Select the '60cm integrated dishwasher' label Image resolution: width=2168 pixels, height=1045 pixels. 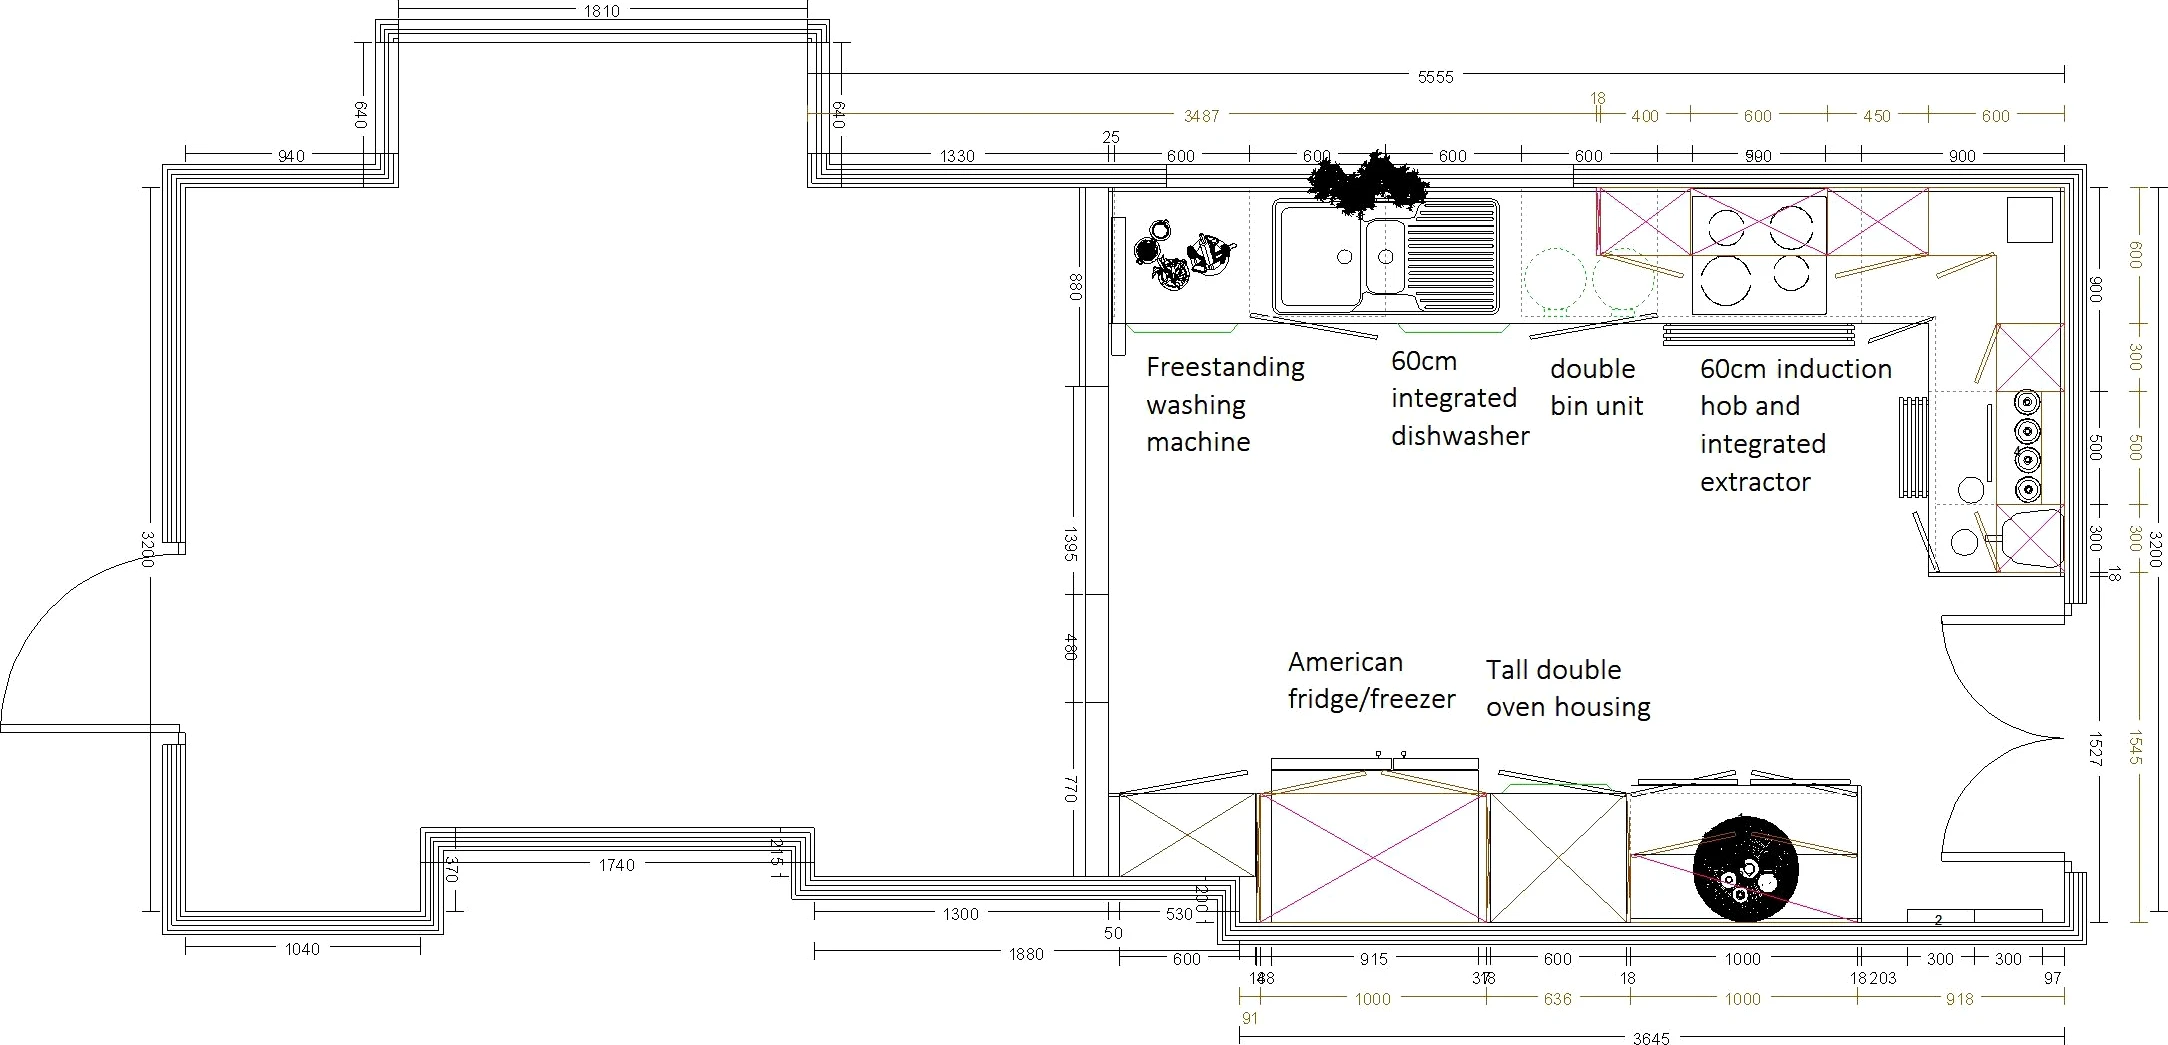tap(1460, 398)
